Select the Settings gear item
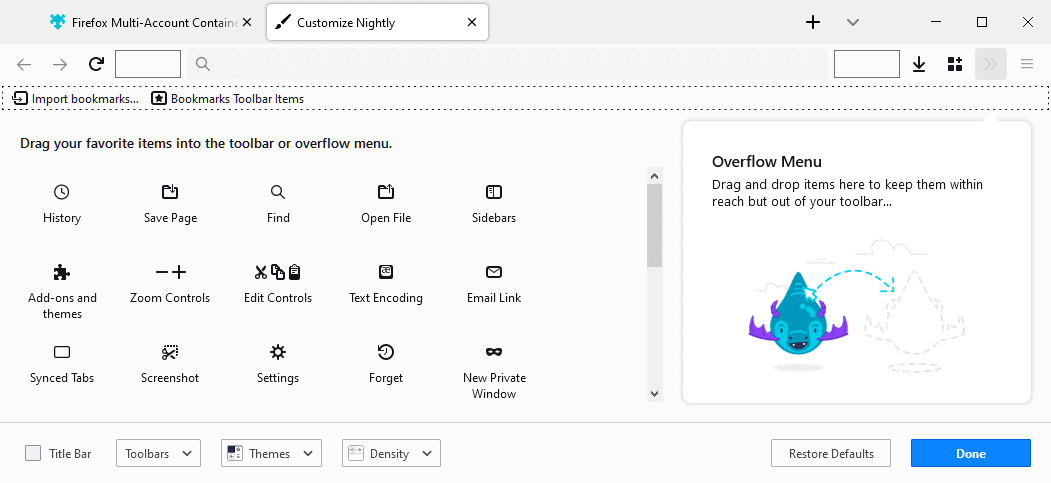 click(x=278, y=364)
